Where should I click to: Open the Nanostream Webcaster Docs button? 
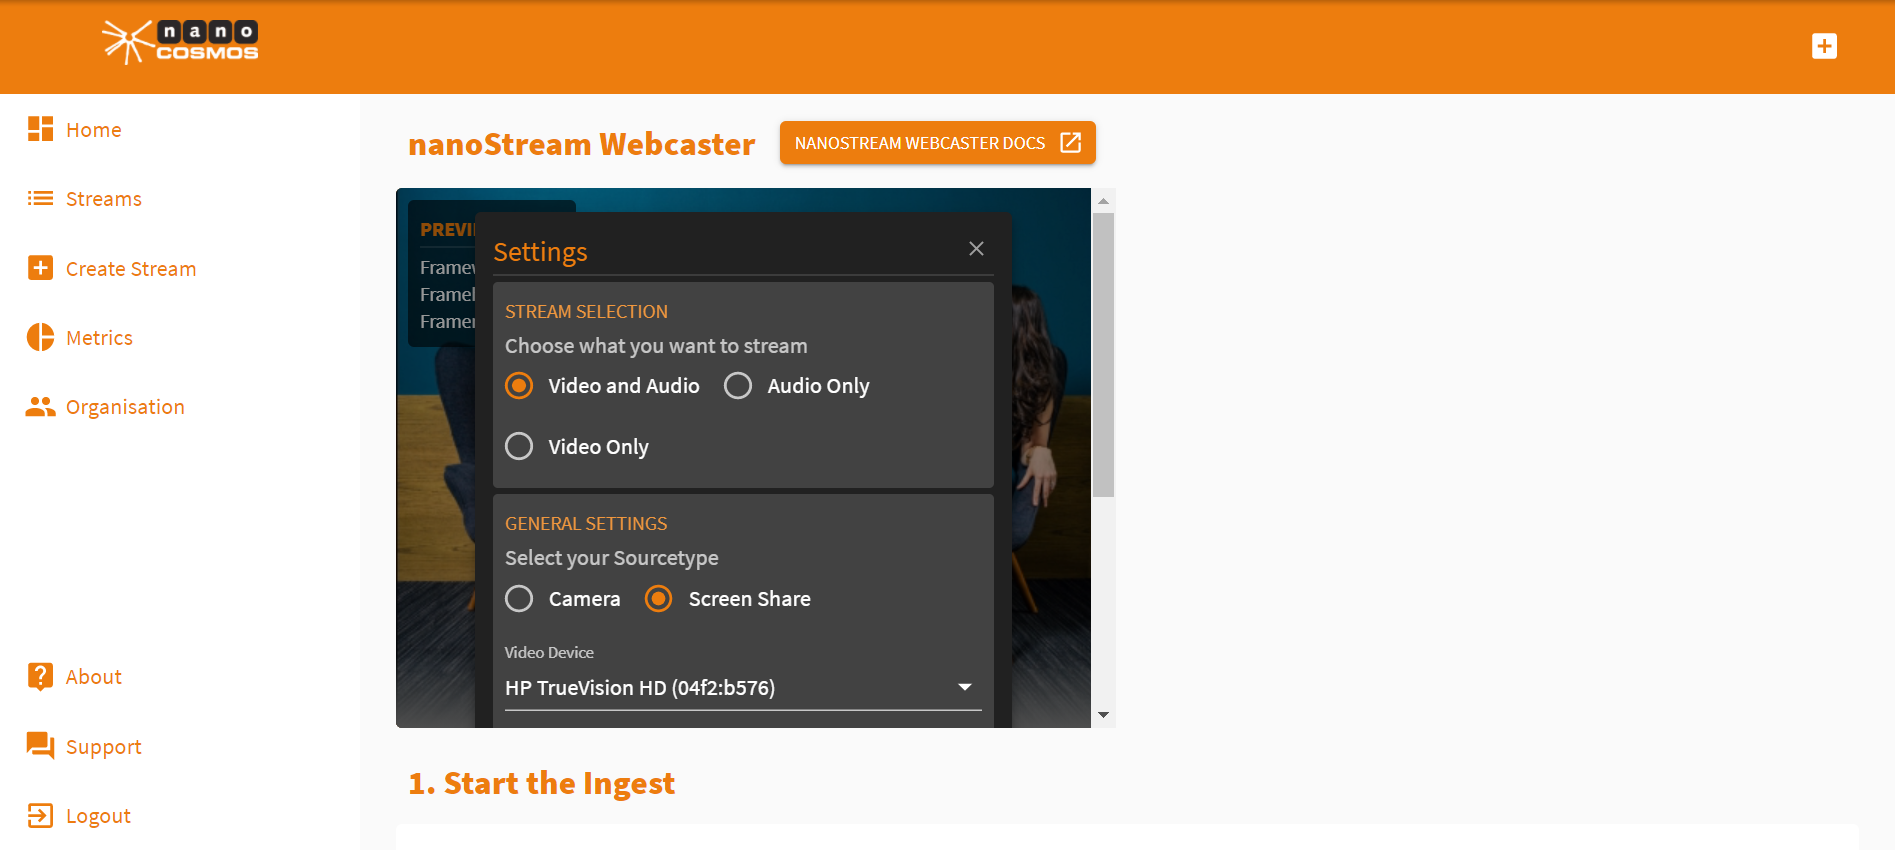(x=938, y=143)
